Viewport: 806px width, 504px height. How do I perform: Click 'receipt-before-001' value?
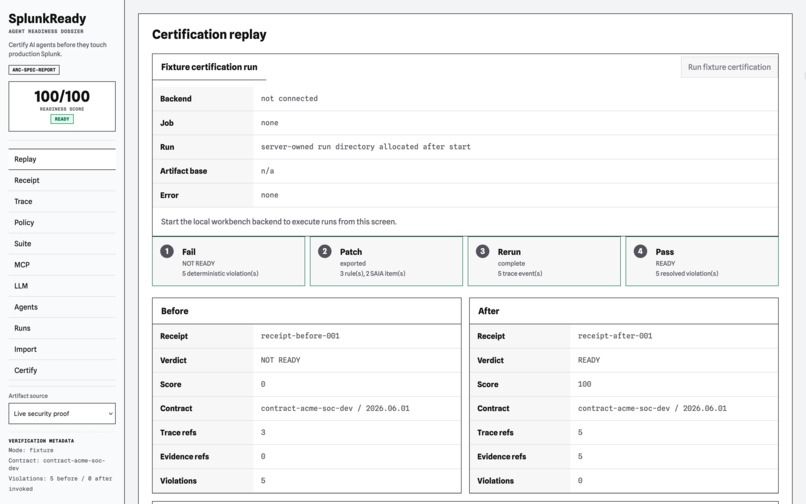pyautogui.click(x=300, y=336)
